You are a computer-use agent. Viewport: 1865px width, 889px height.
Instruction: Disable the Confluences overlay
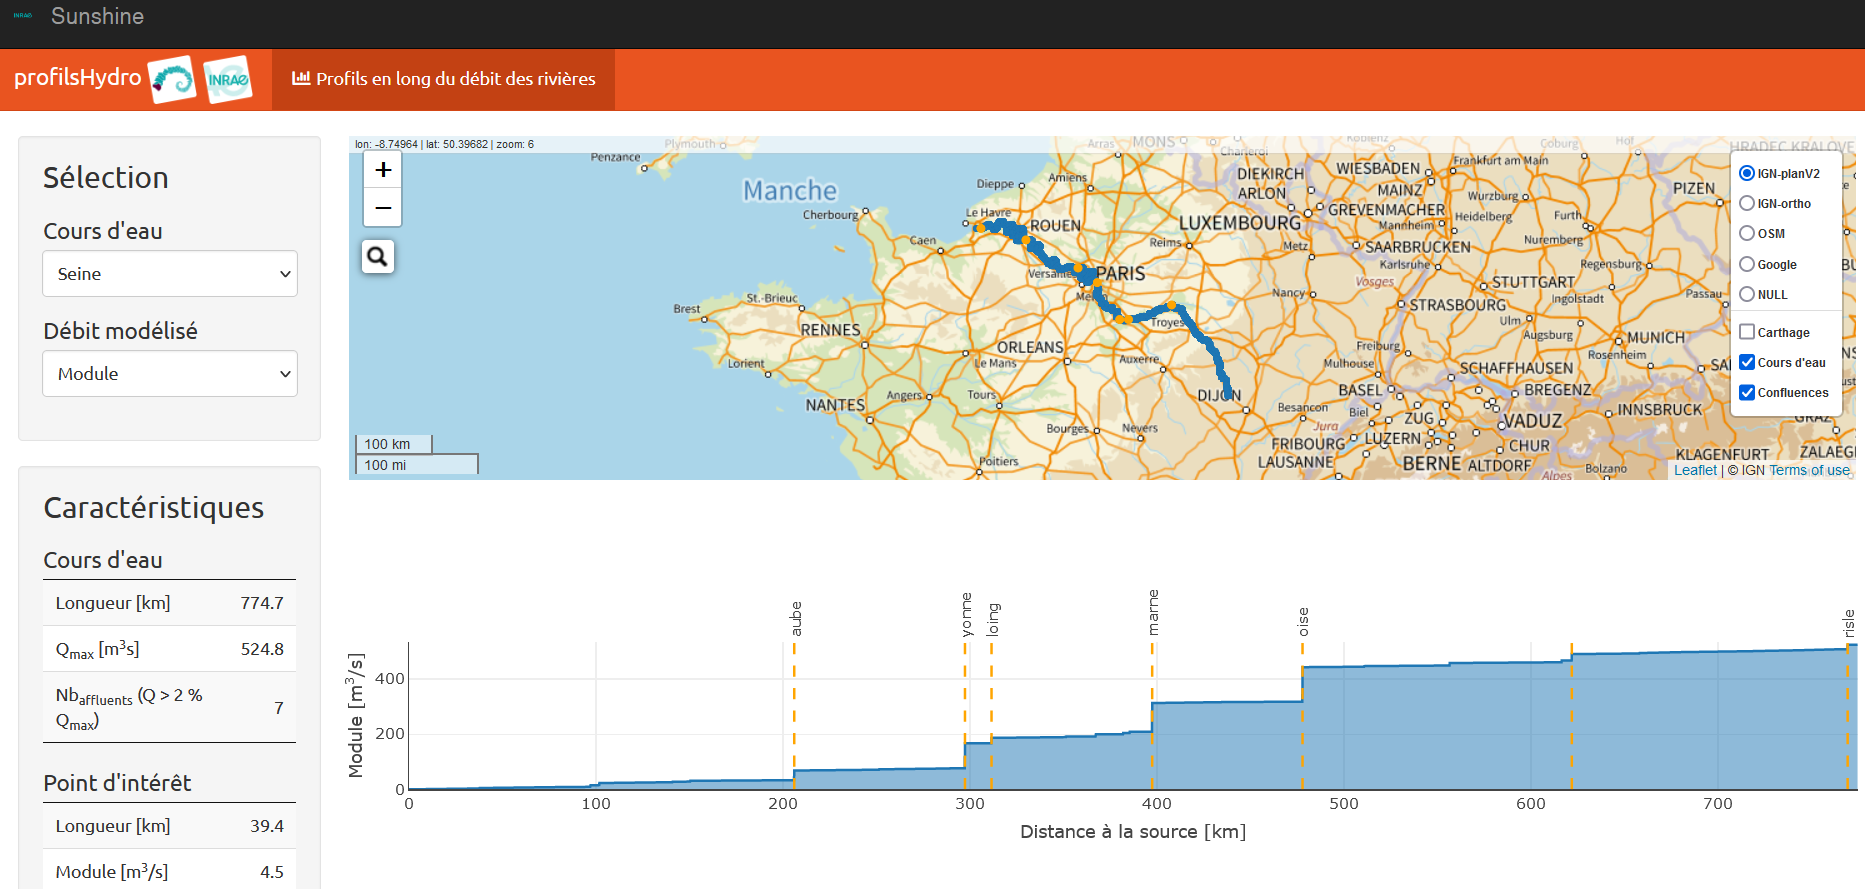point(1747,393)
